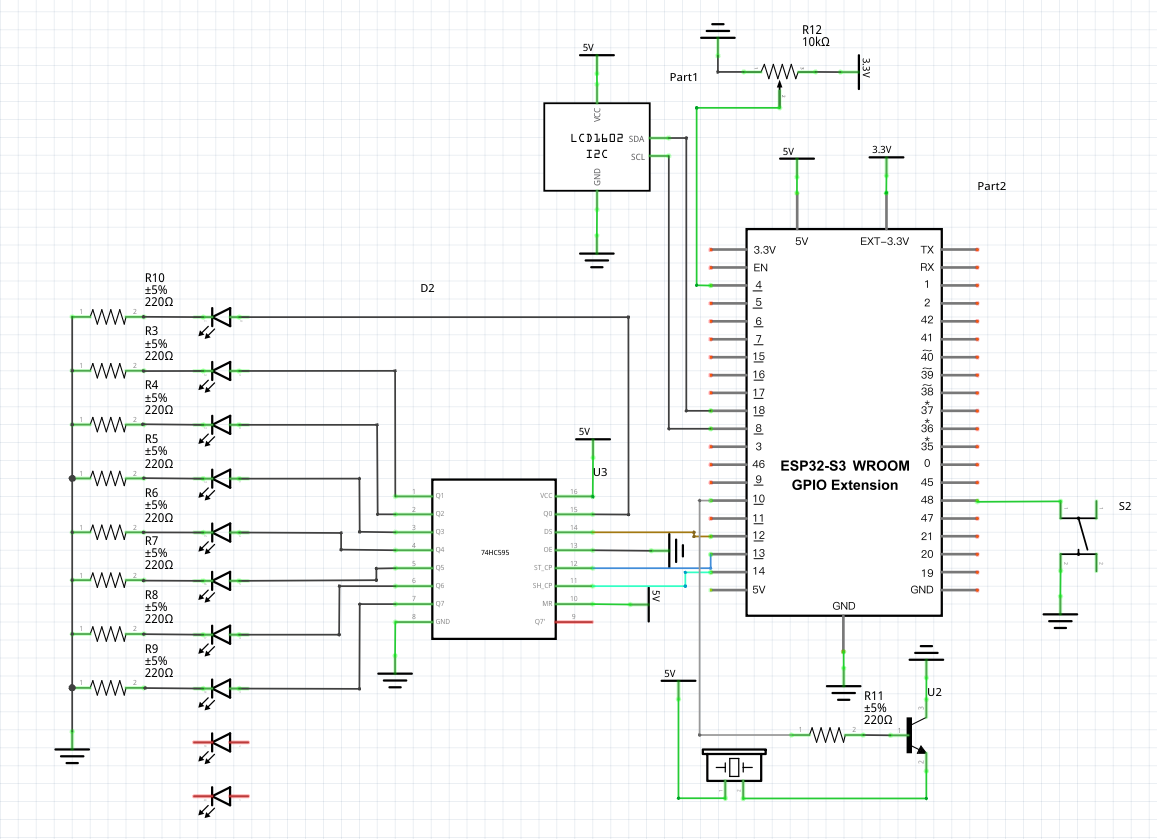The image size is (1157, 839).
Task: Click 3.3V symbol above EXT-3.3V pin
Action: (x=885, y=153)
